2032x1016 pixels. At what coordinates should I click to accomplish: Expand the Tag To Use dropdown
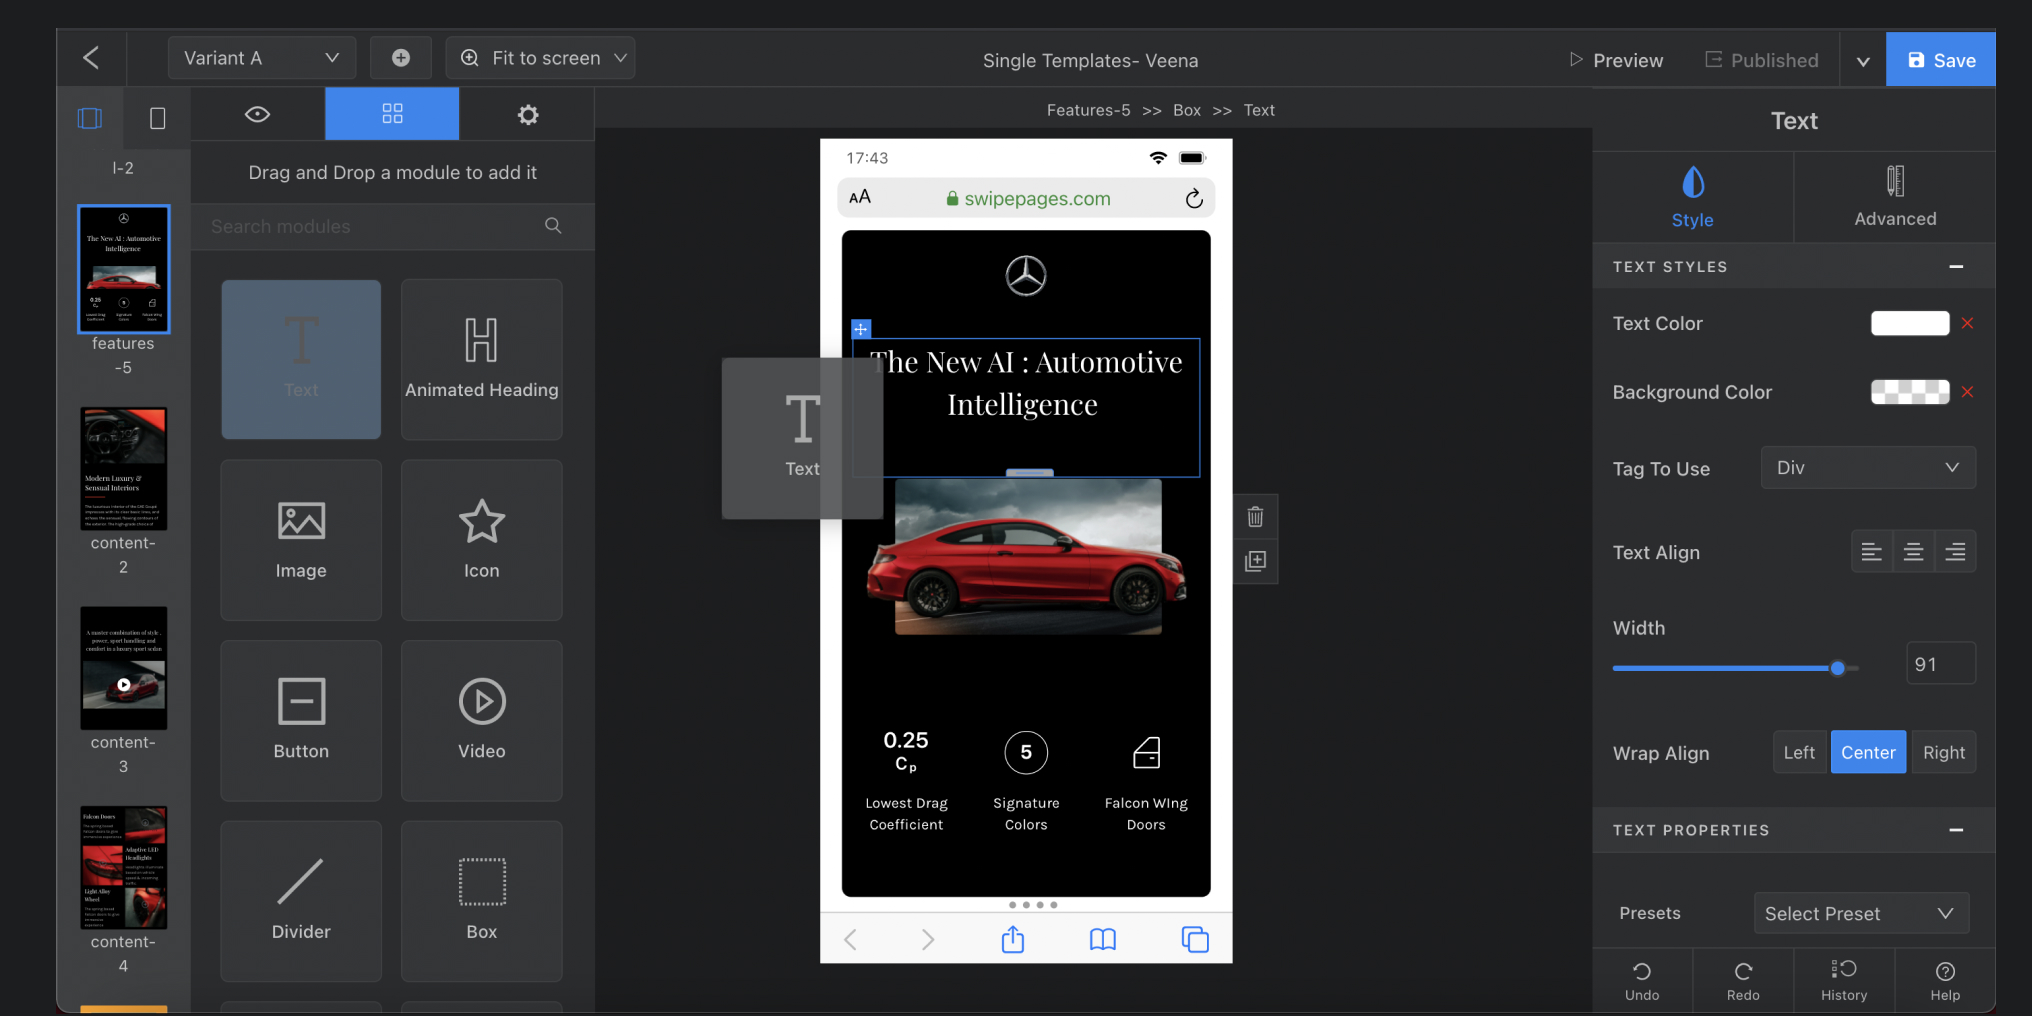(x=1867, y=468)
